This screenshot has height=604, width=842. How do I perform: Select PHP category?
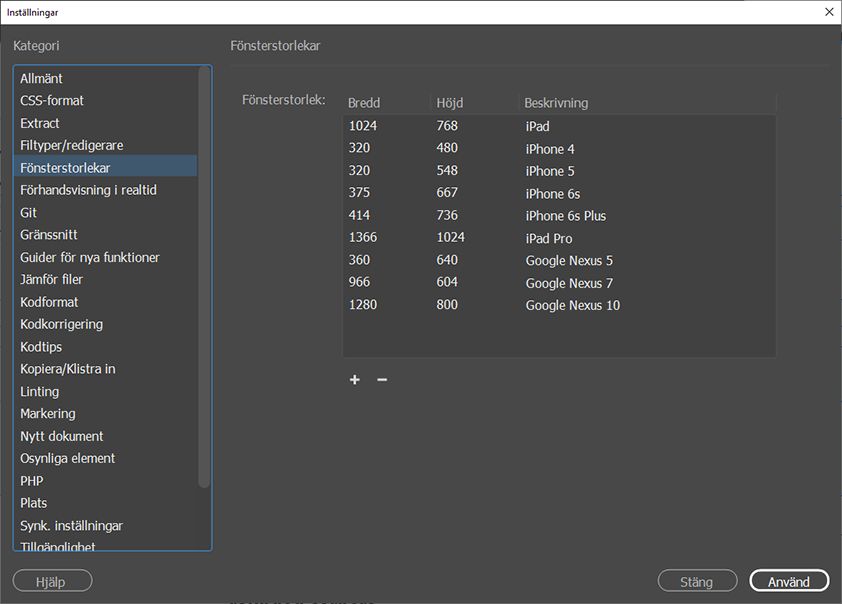[105, 481]
